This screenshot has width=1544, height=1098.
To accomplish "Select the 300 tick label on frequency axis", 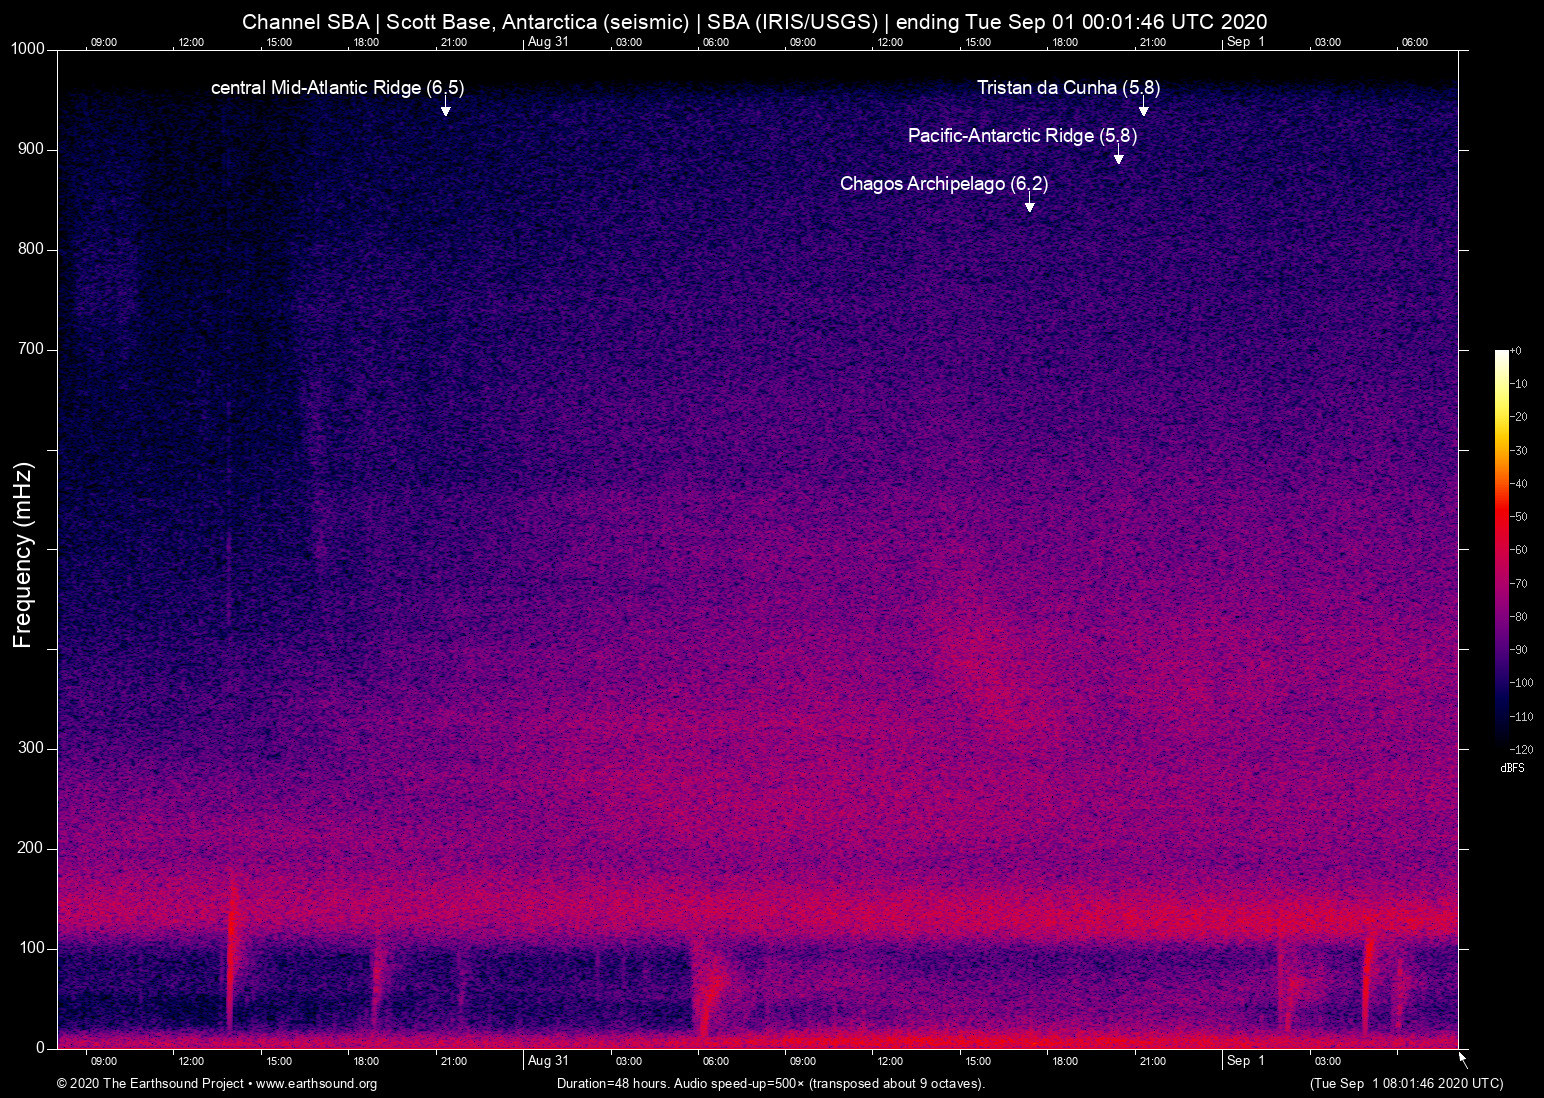I will (x=31, y=748).
